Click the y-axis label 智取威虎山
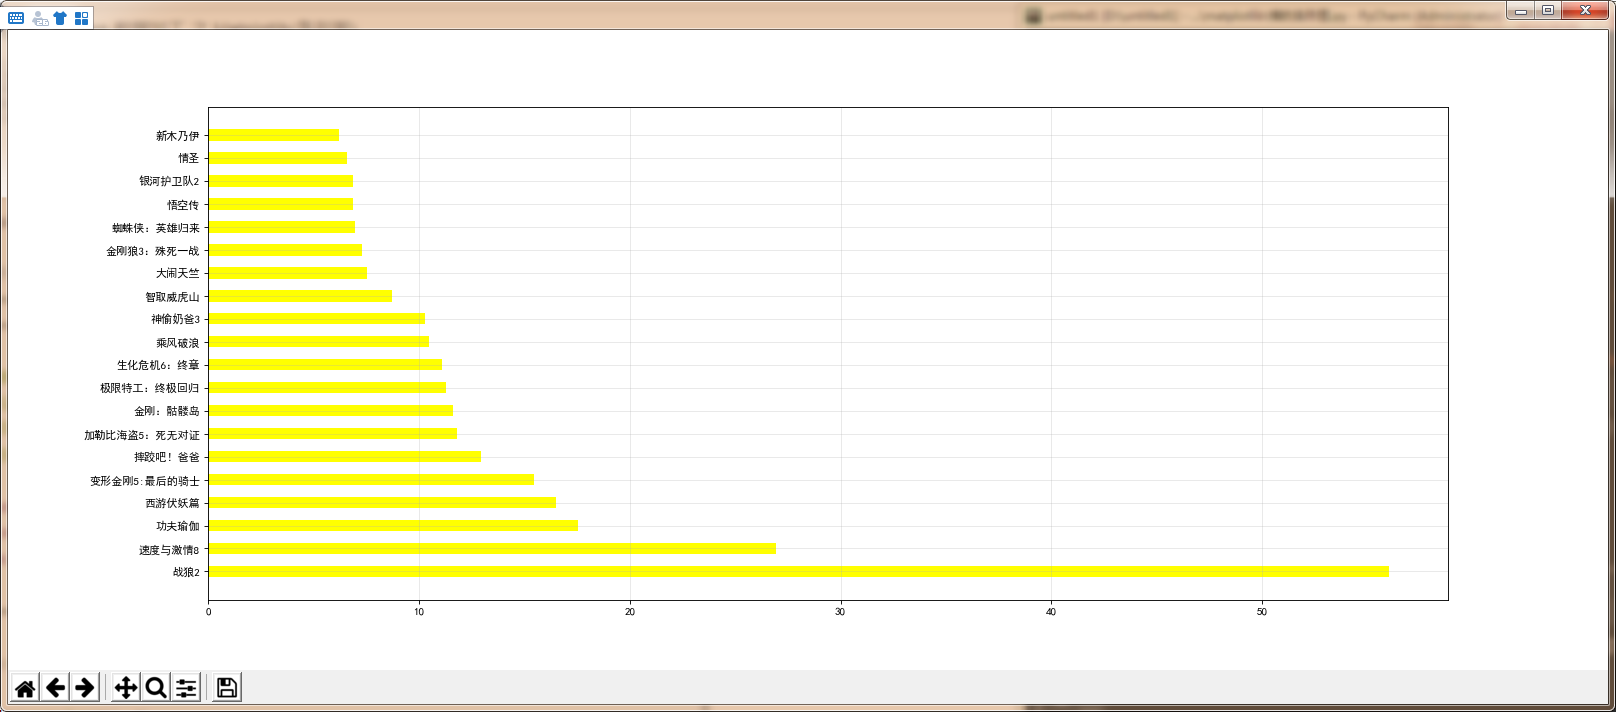The height and width of the screenshot is (712, 1616). click(x=172, y=297)
